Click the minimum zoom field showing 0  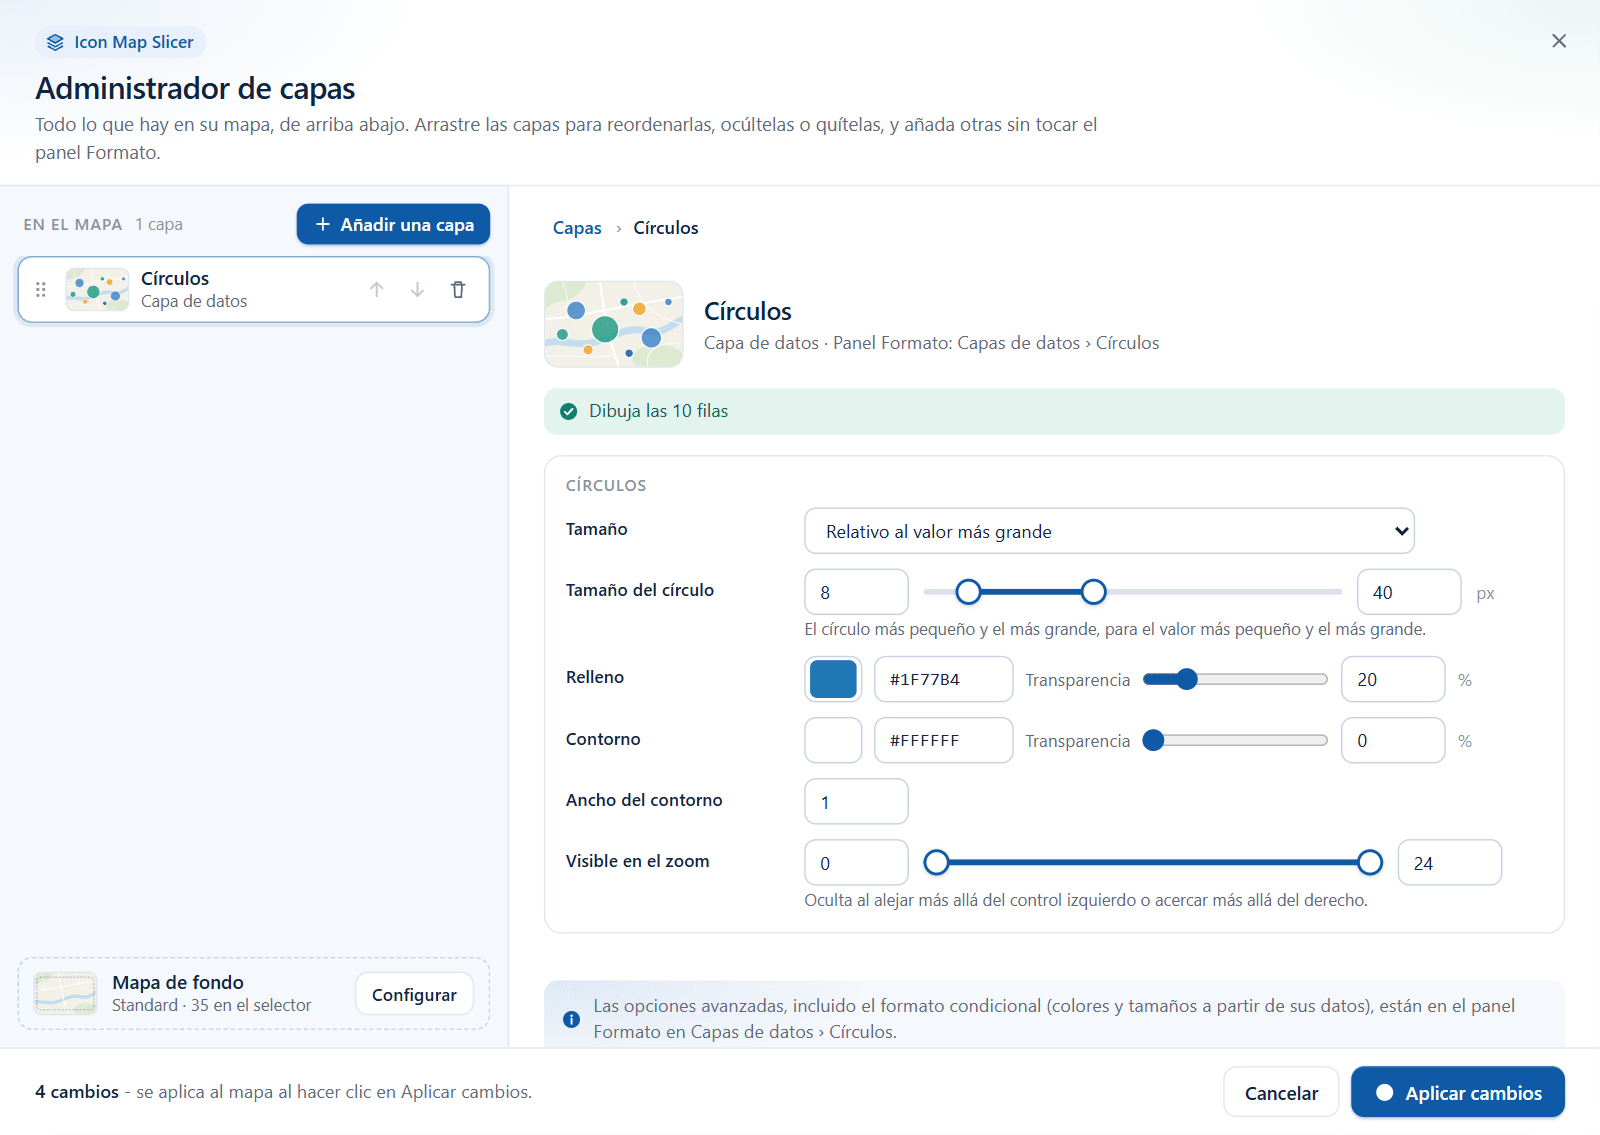tap(856, 862)
